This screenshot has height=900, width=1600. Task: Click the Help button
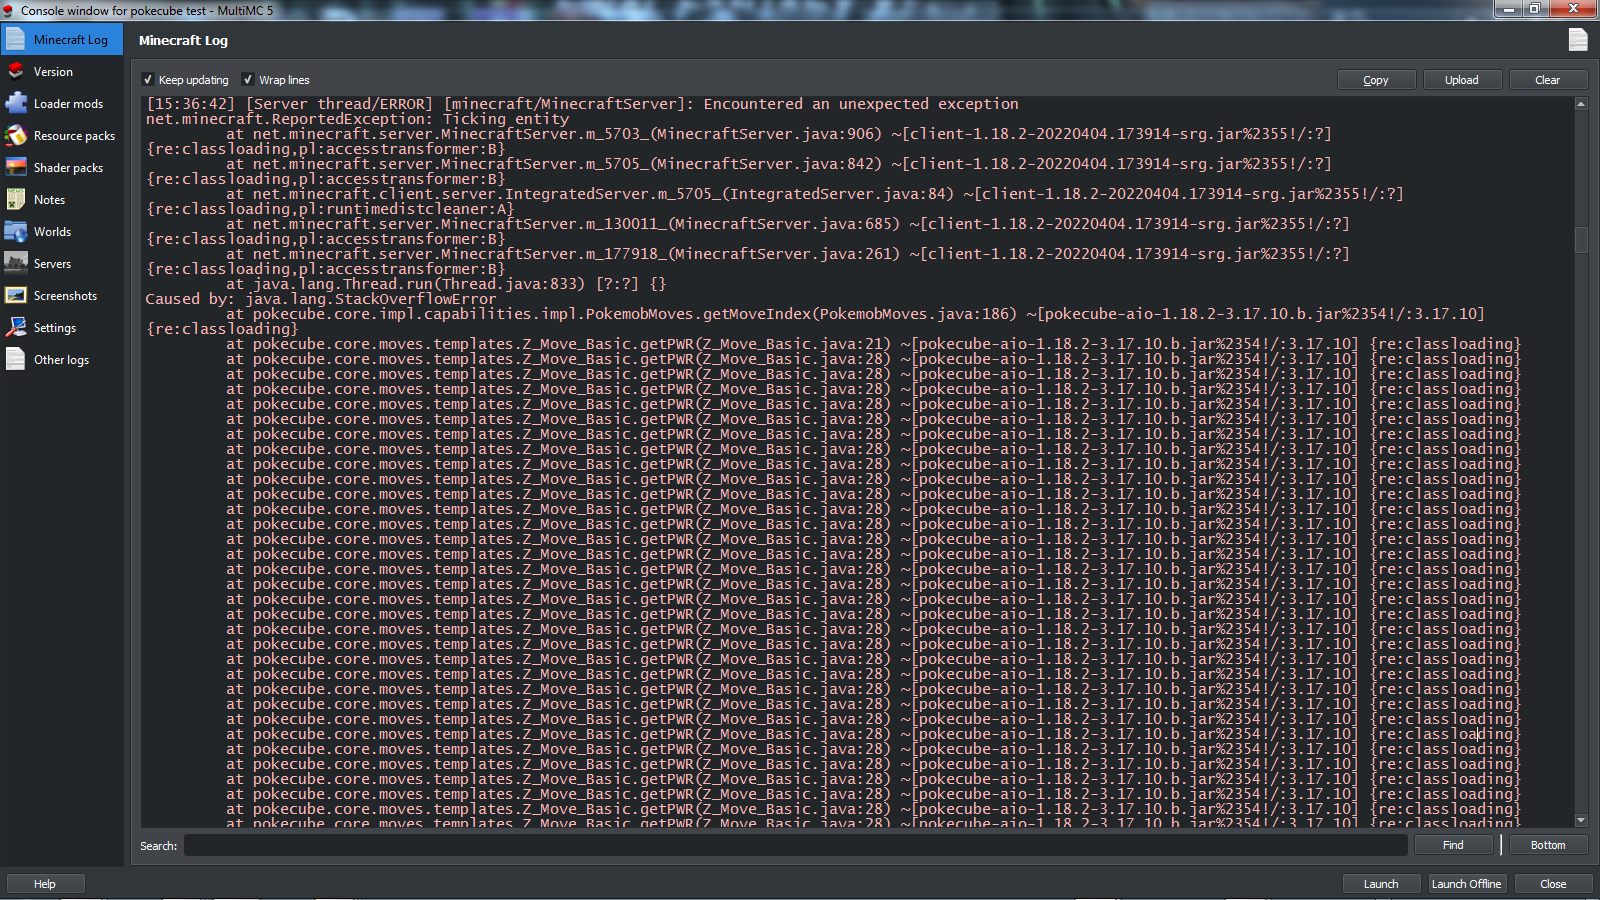(45, 884)
